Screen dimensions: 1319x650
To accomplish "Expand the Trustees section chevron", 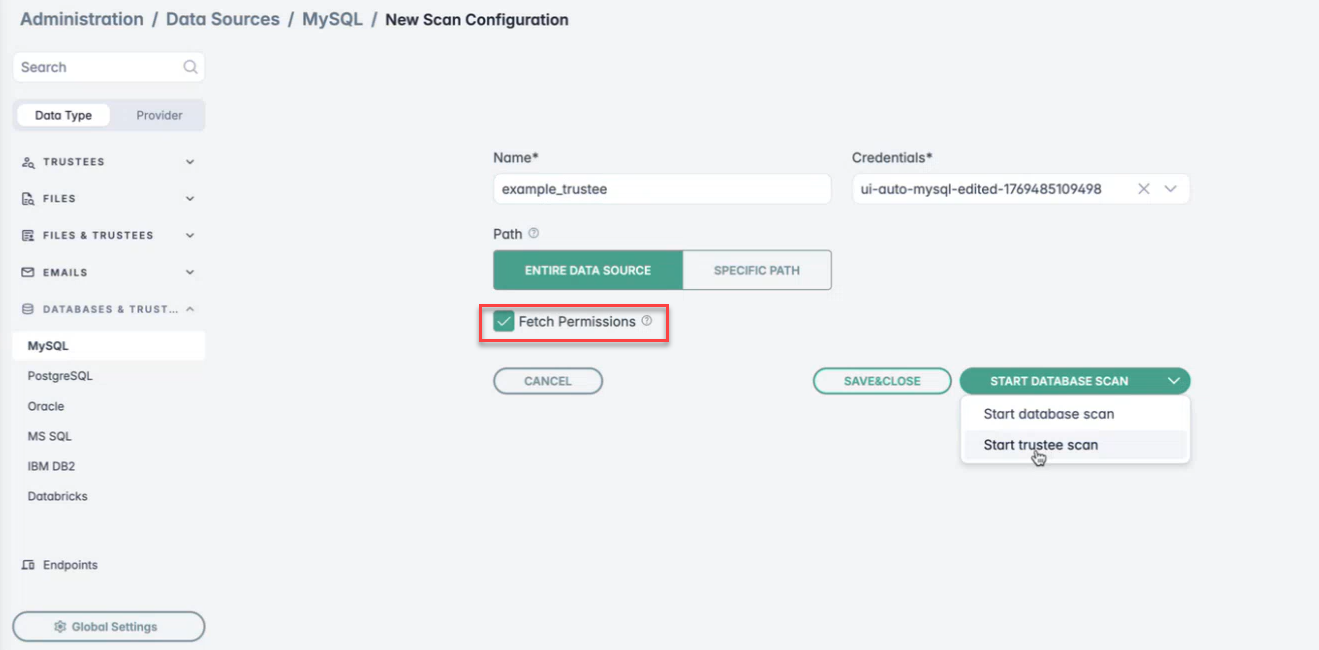I will (x=190, y=162).
